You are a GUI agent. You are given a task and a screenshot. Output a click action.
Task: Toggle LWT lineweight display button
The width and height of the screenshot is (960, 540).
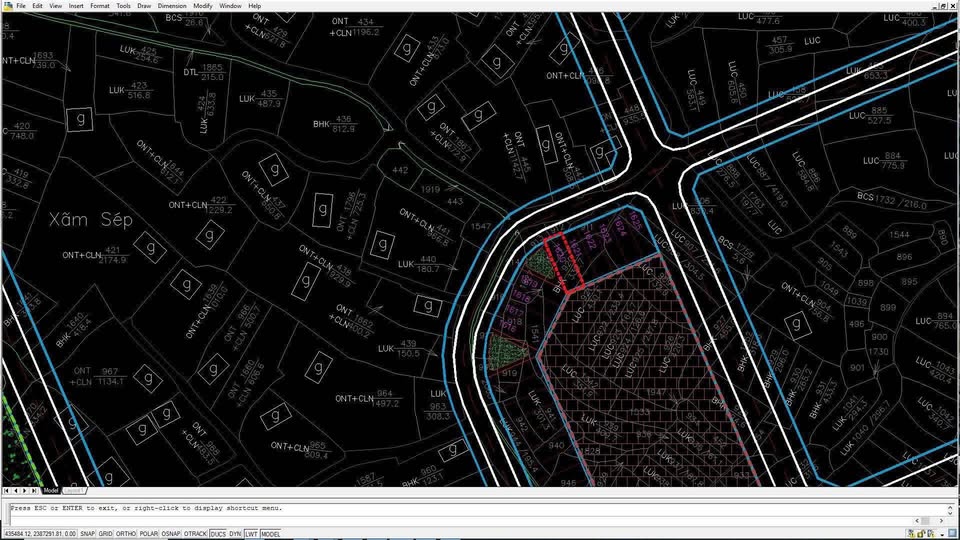251,534
